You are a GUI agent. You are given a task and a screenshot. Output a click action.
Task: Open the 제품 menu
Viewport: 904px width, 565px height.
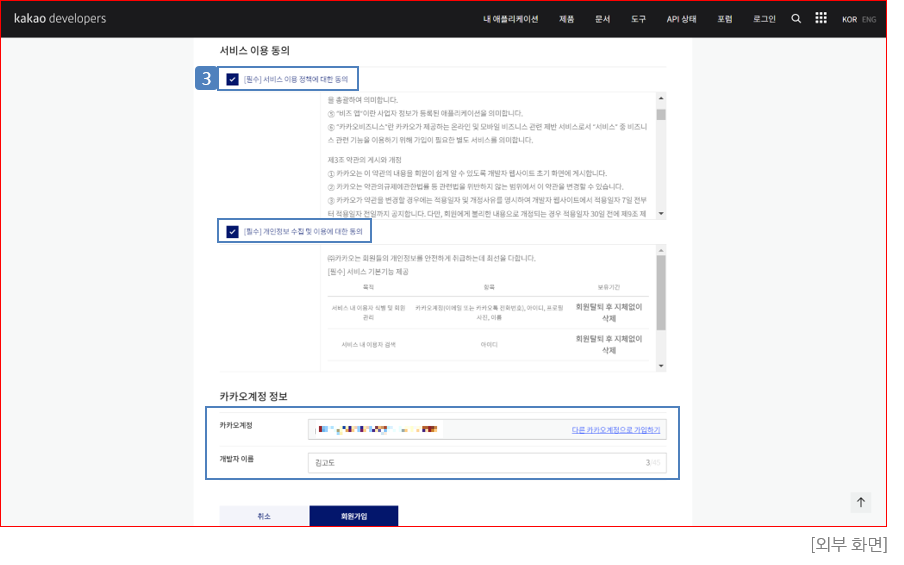tap(567, 19)
